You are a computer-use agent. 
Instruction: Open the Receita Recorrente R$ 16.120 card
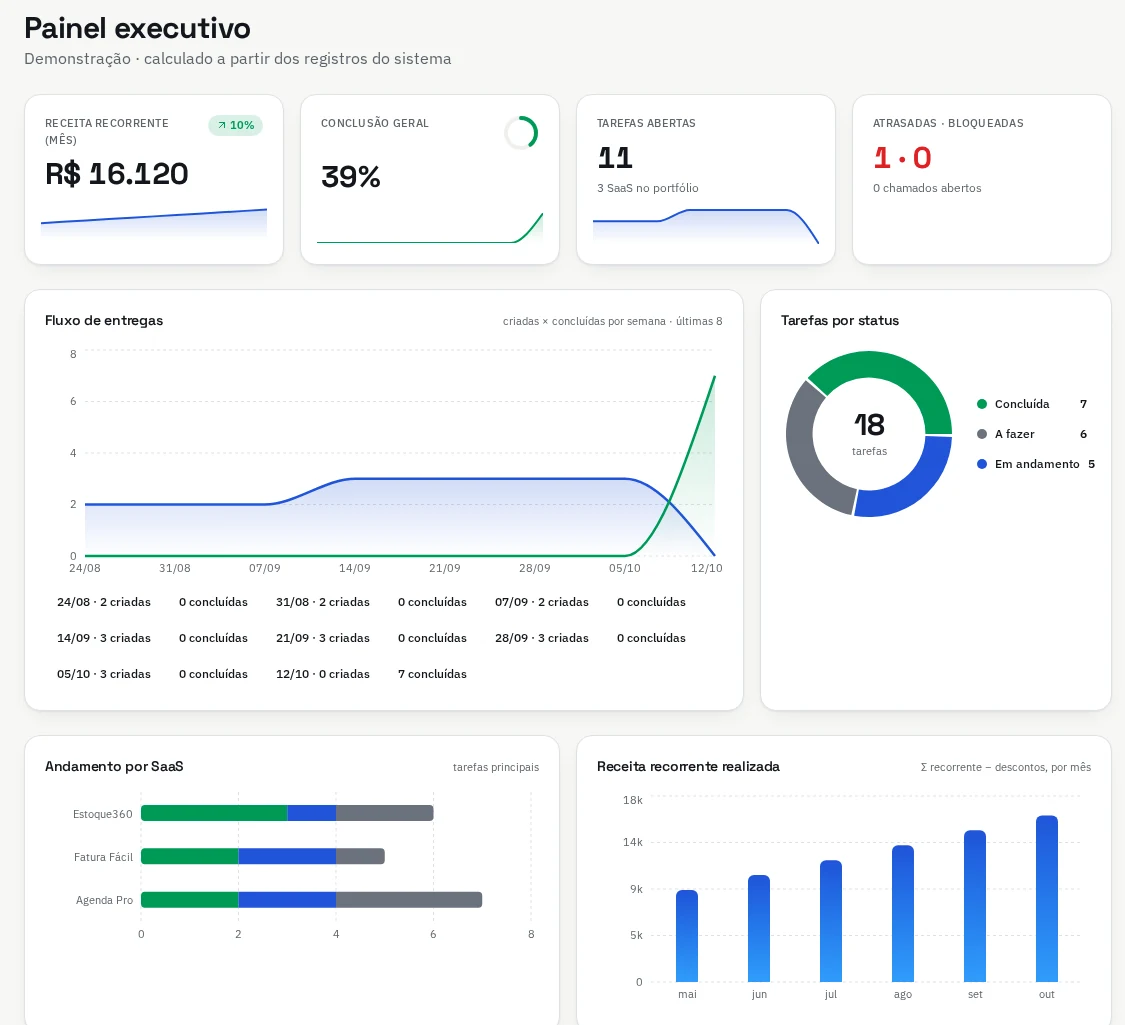(x=154, y=179)
